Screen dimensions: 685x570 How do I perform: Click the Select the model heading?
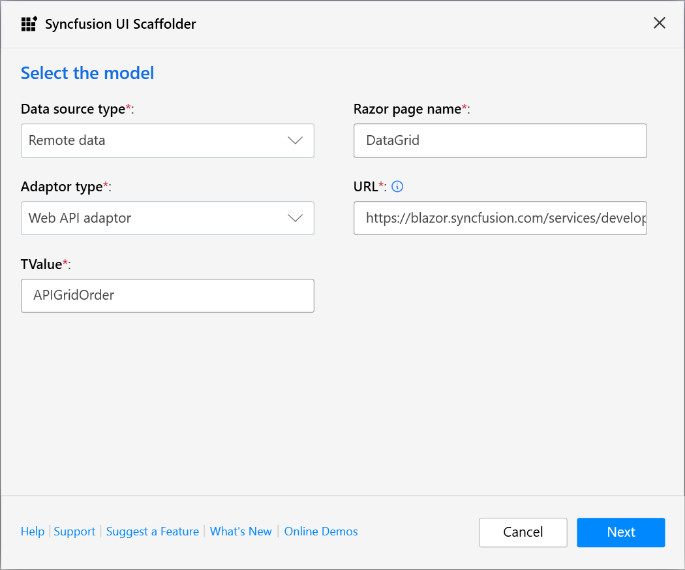point(87,73)
